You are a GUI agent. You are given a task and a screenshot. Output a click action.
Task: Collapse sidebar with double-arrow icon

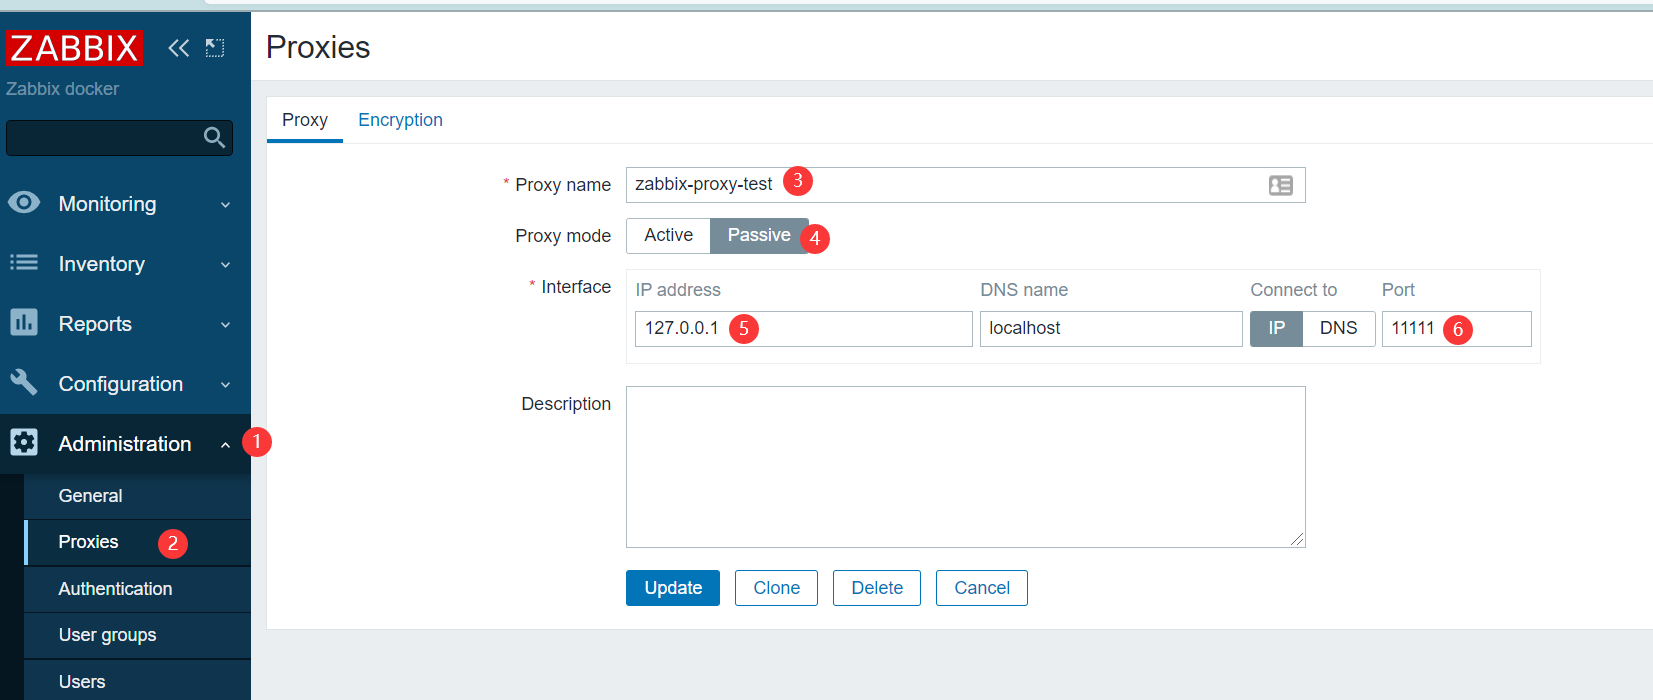click(178, 48)
